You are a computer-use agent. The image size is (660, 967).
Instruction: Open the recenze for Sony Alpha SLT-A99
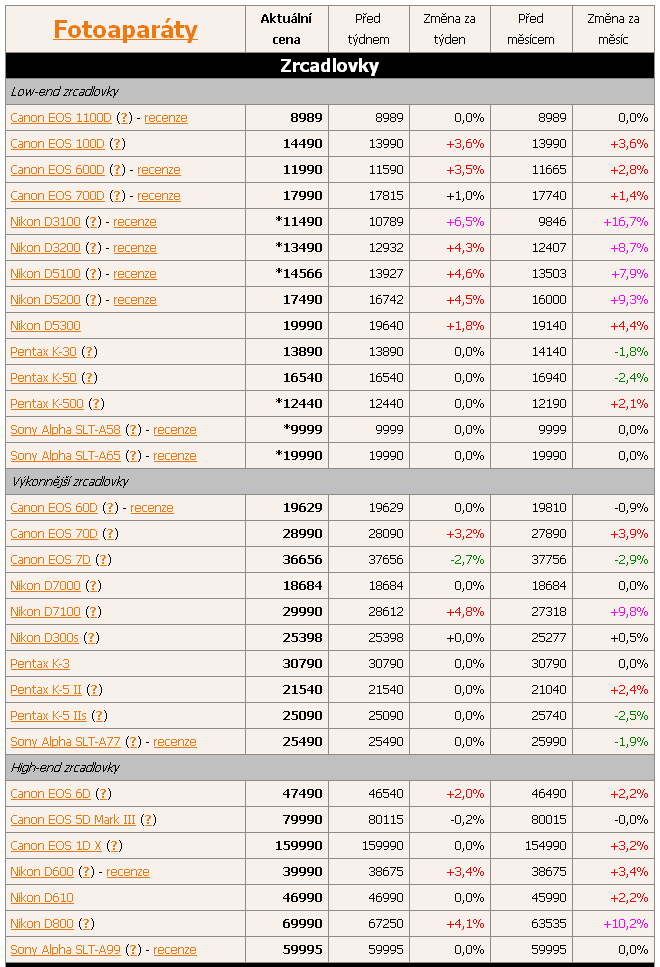(175, 950)
